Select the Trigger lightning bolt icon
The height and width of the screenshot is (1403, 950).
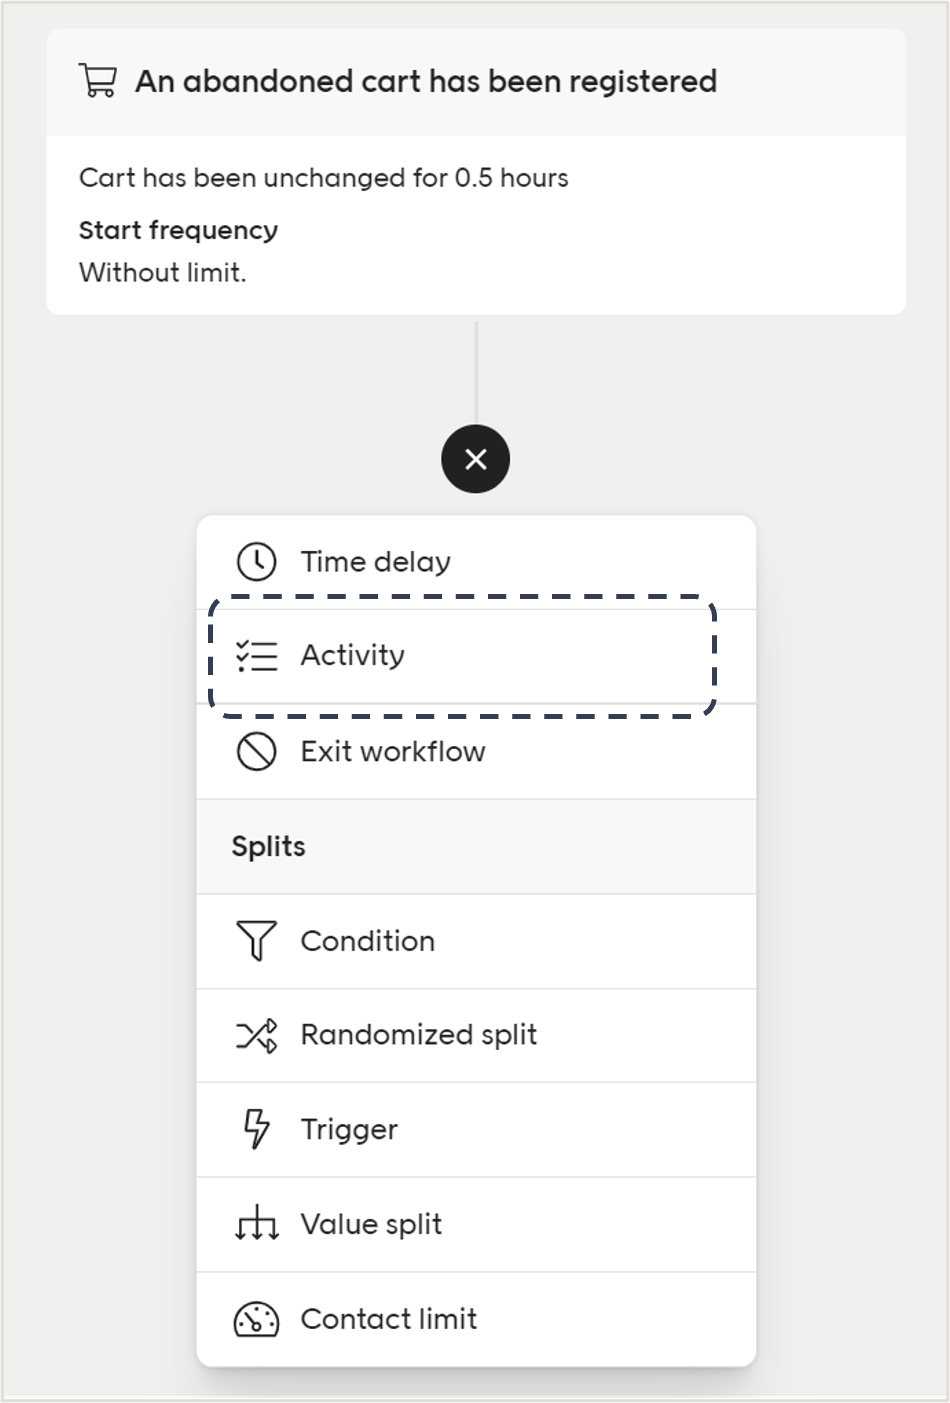click(257, 1129)
